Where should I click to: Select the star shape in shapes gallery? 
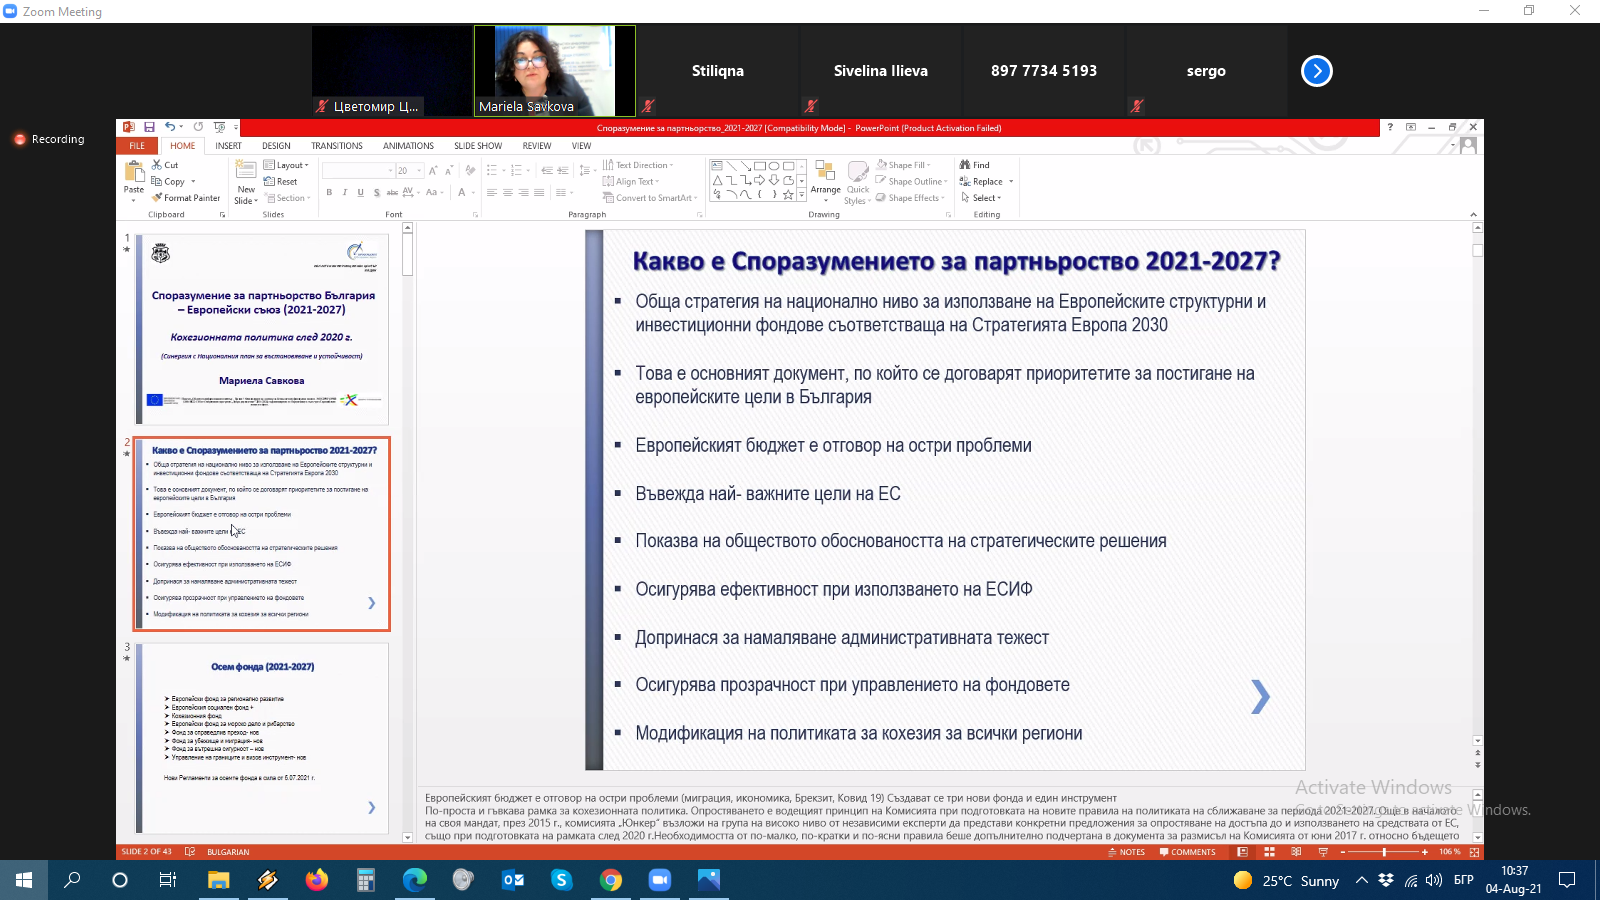[788, 194]
